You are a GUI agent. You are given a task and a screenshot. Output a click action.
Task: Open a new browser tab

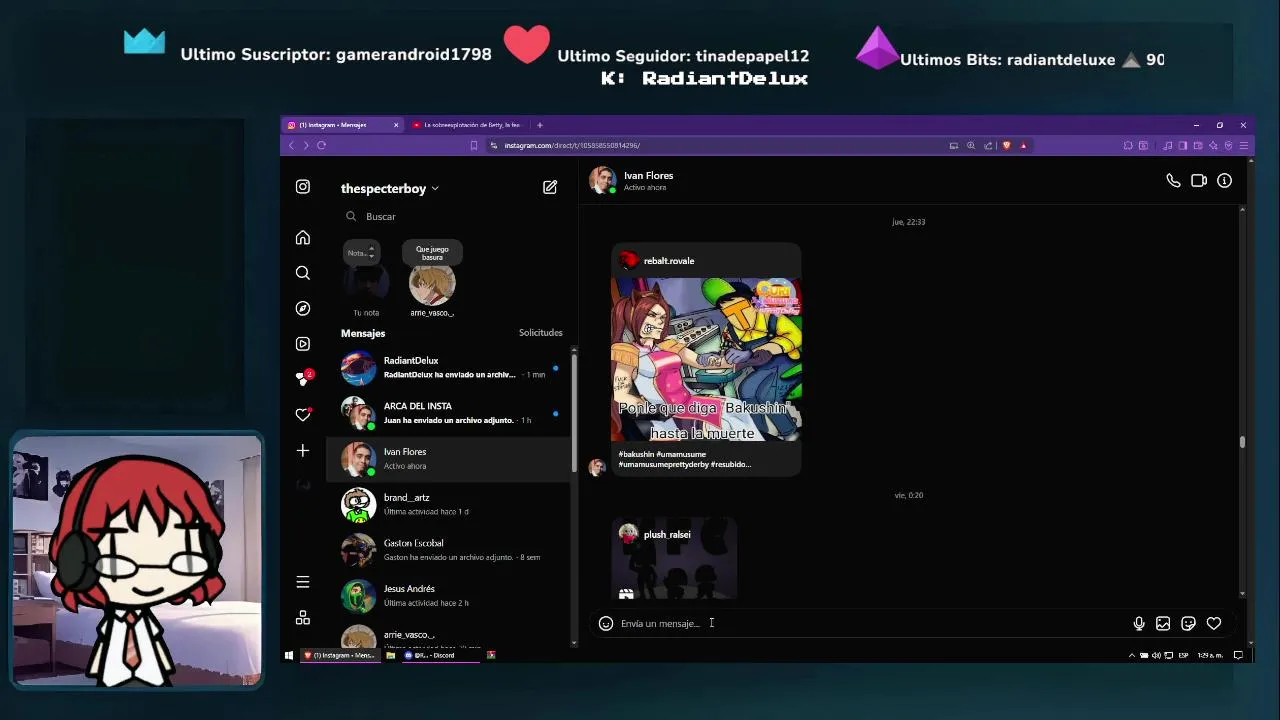[x=539, y=125]
